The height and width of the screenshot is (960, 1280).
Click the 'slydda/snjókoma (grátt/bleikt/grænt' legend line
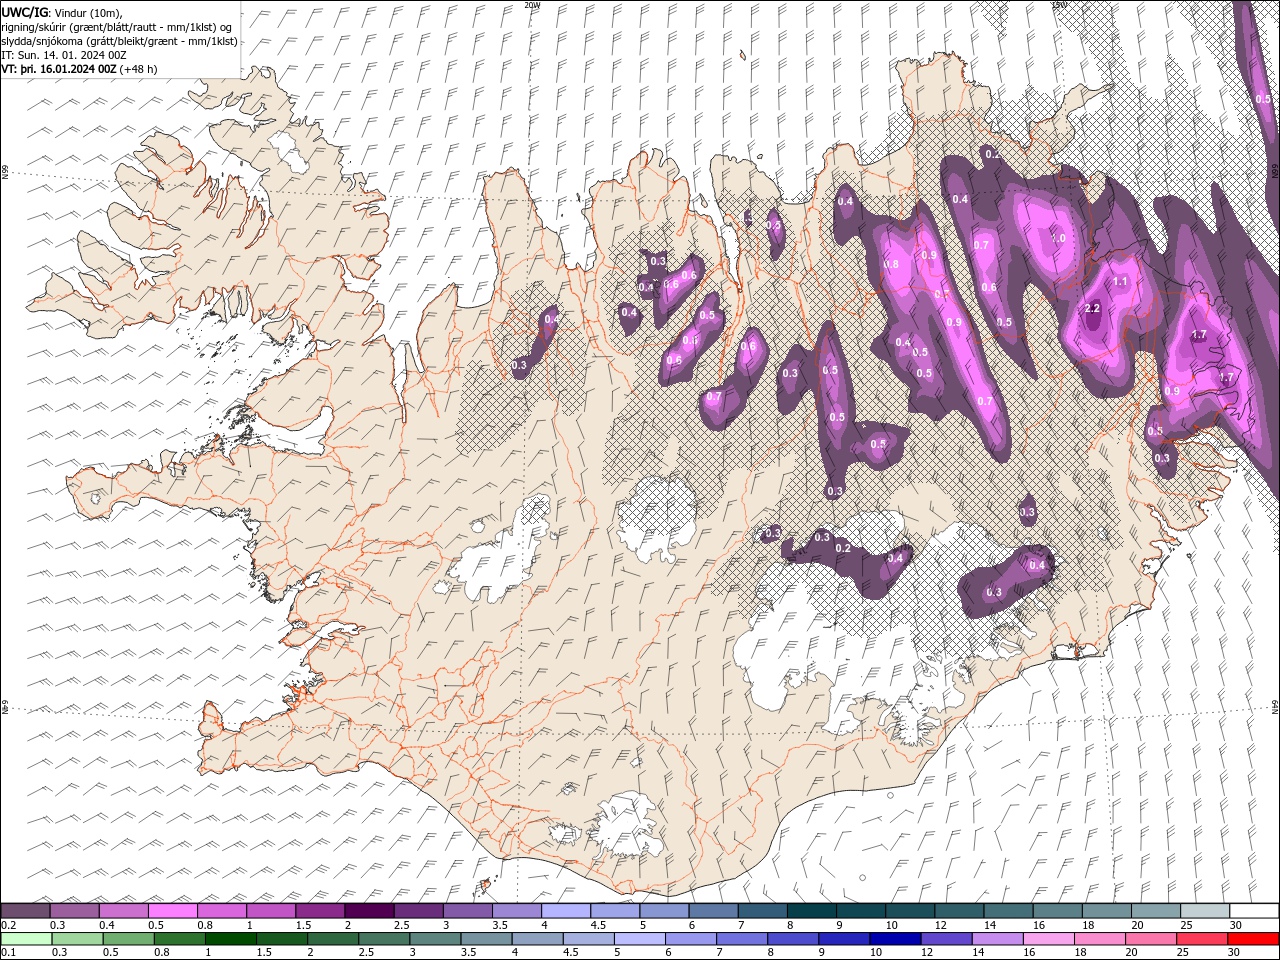click(x=120, y=41)
